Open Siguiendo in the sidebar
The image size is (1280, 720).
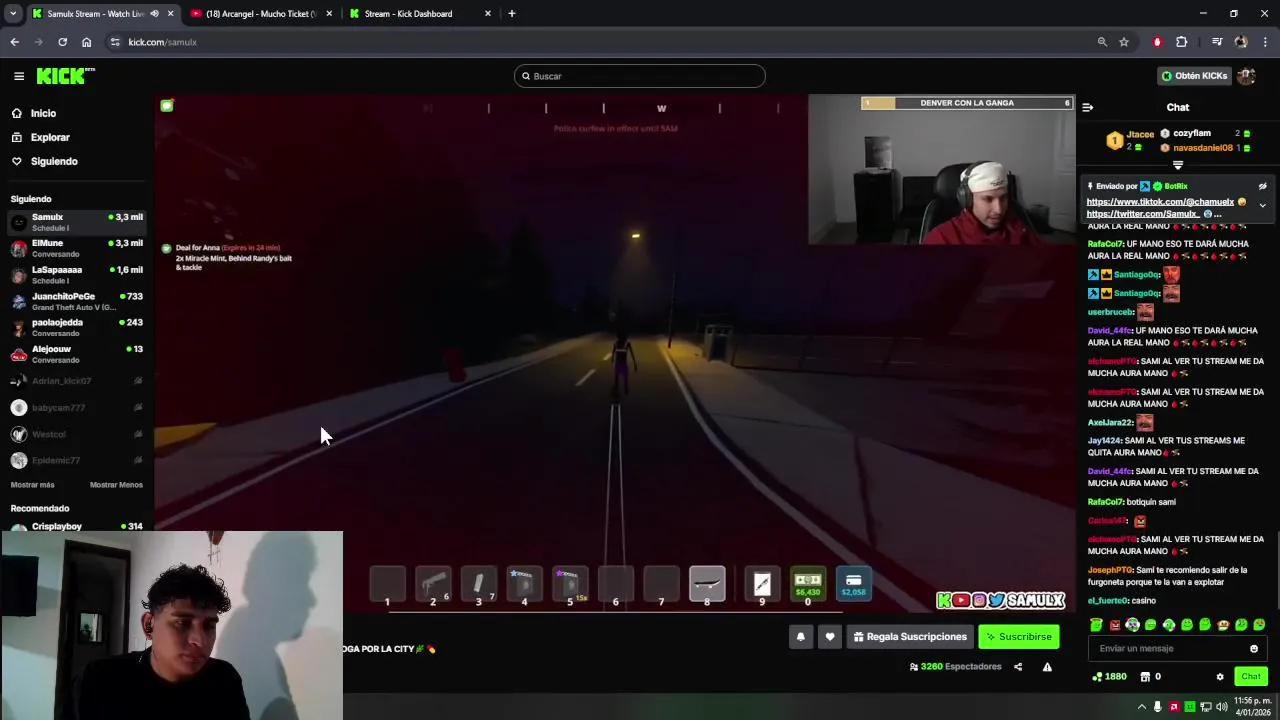pos(54,161)
